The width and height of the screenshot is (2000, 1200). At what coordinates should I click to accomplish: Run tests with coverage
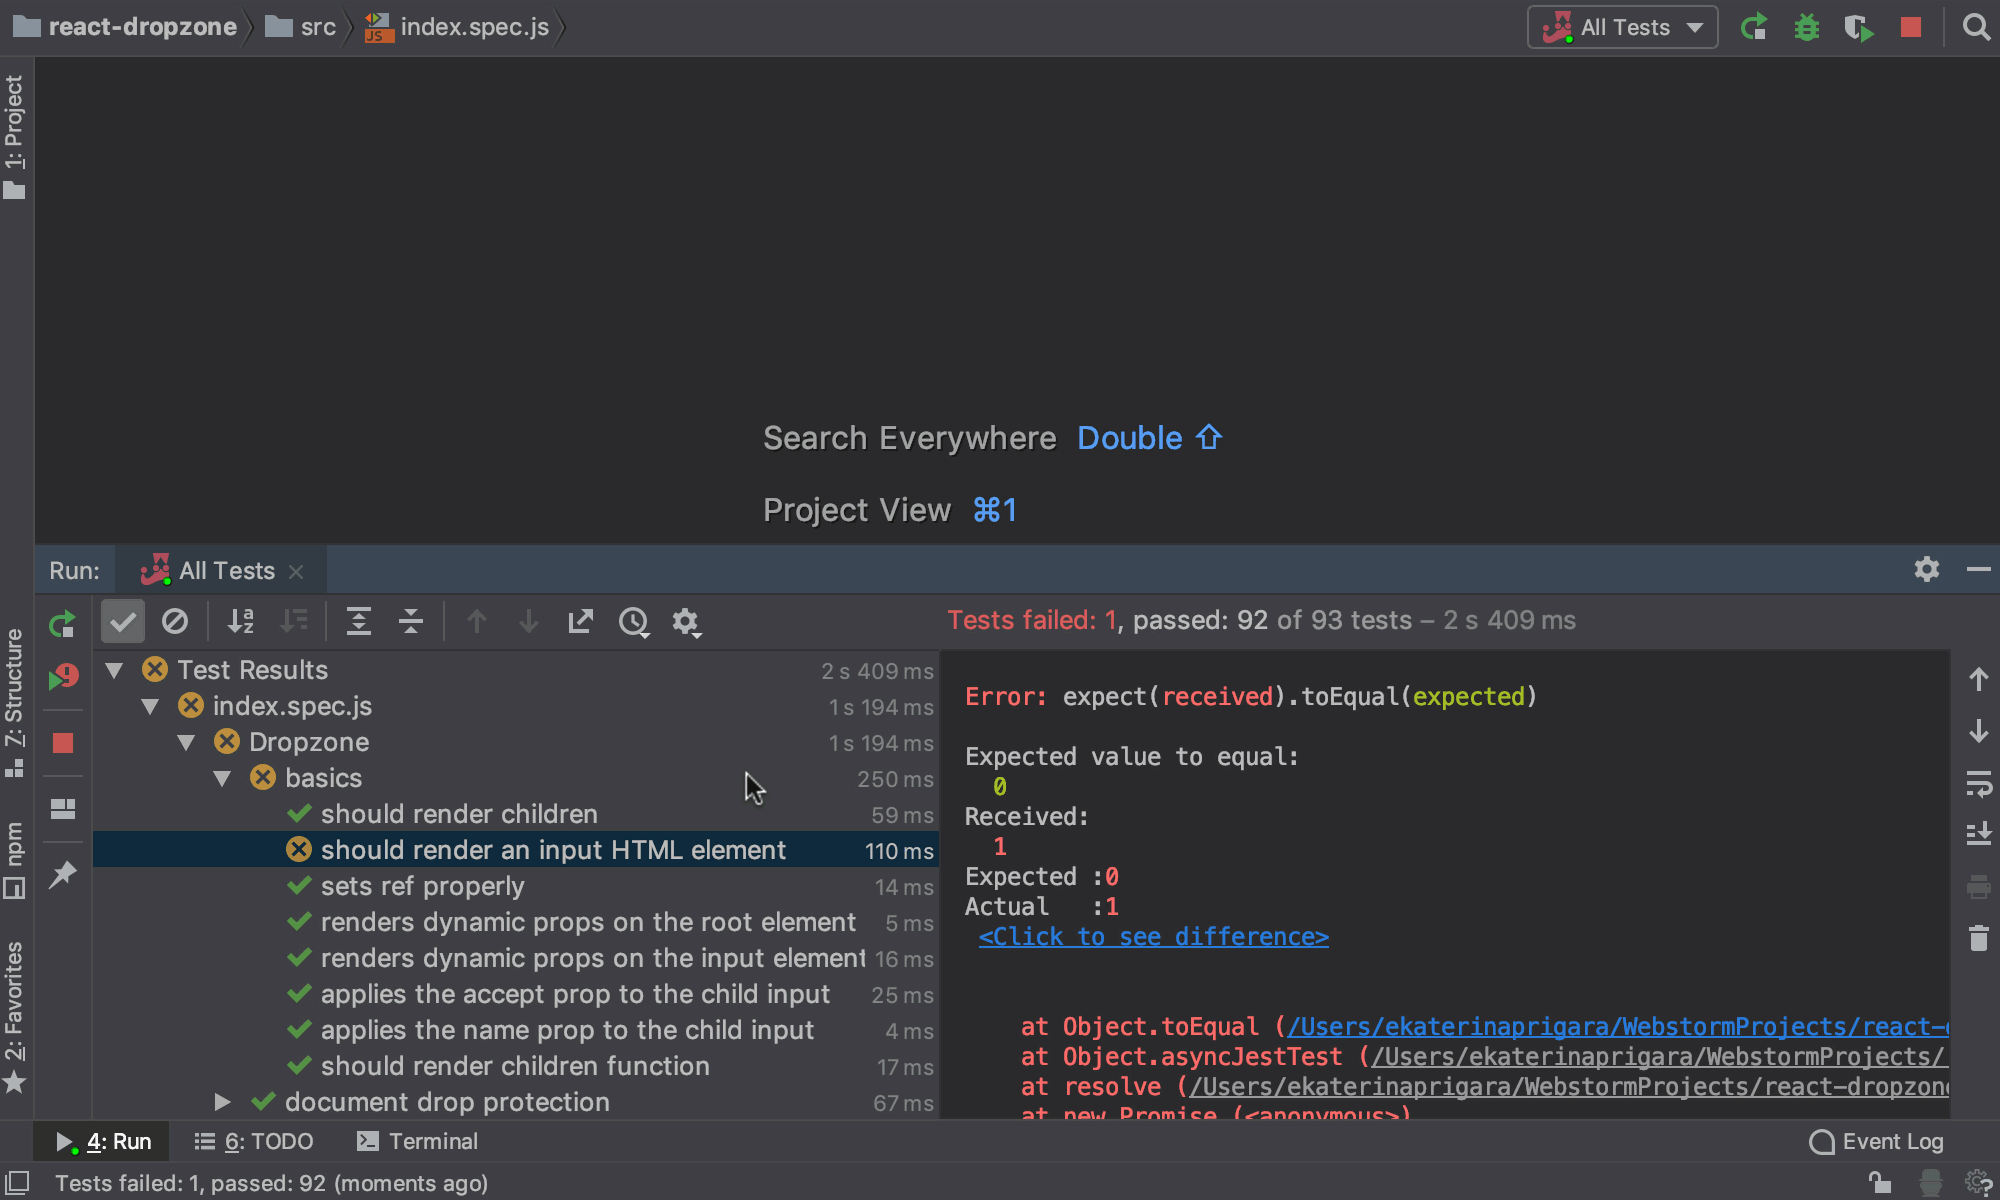(1858, 27)
